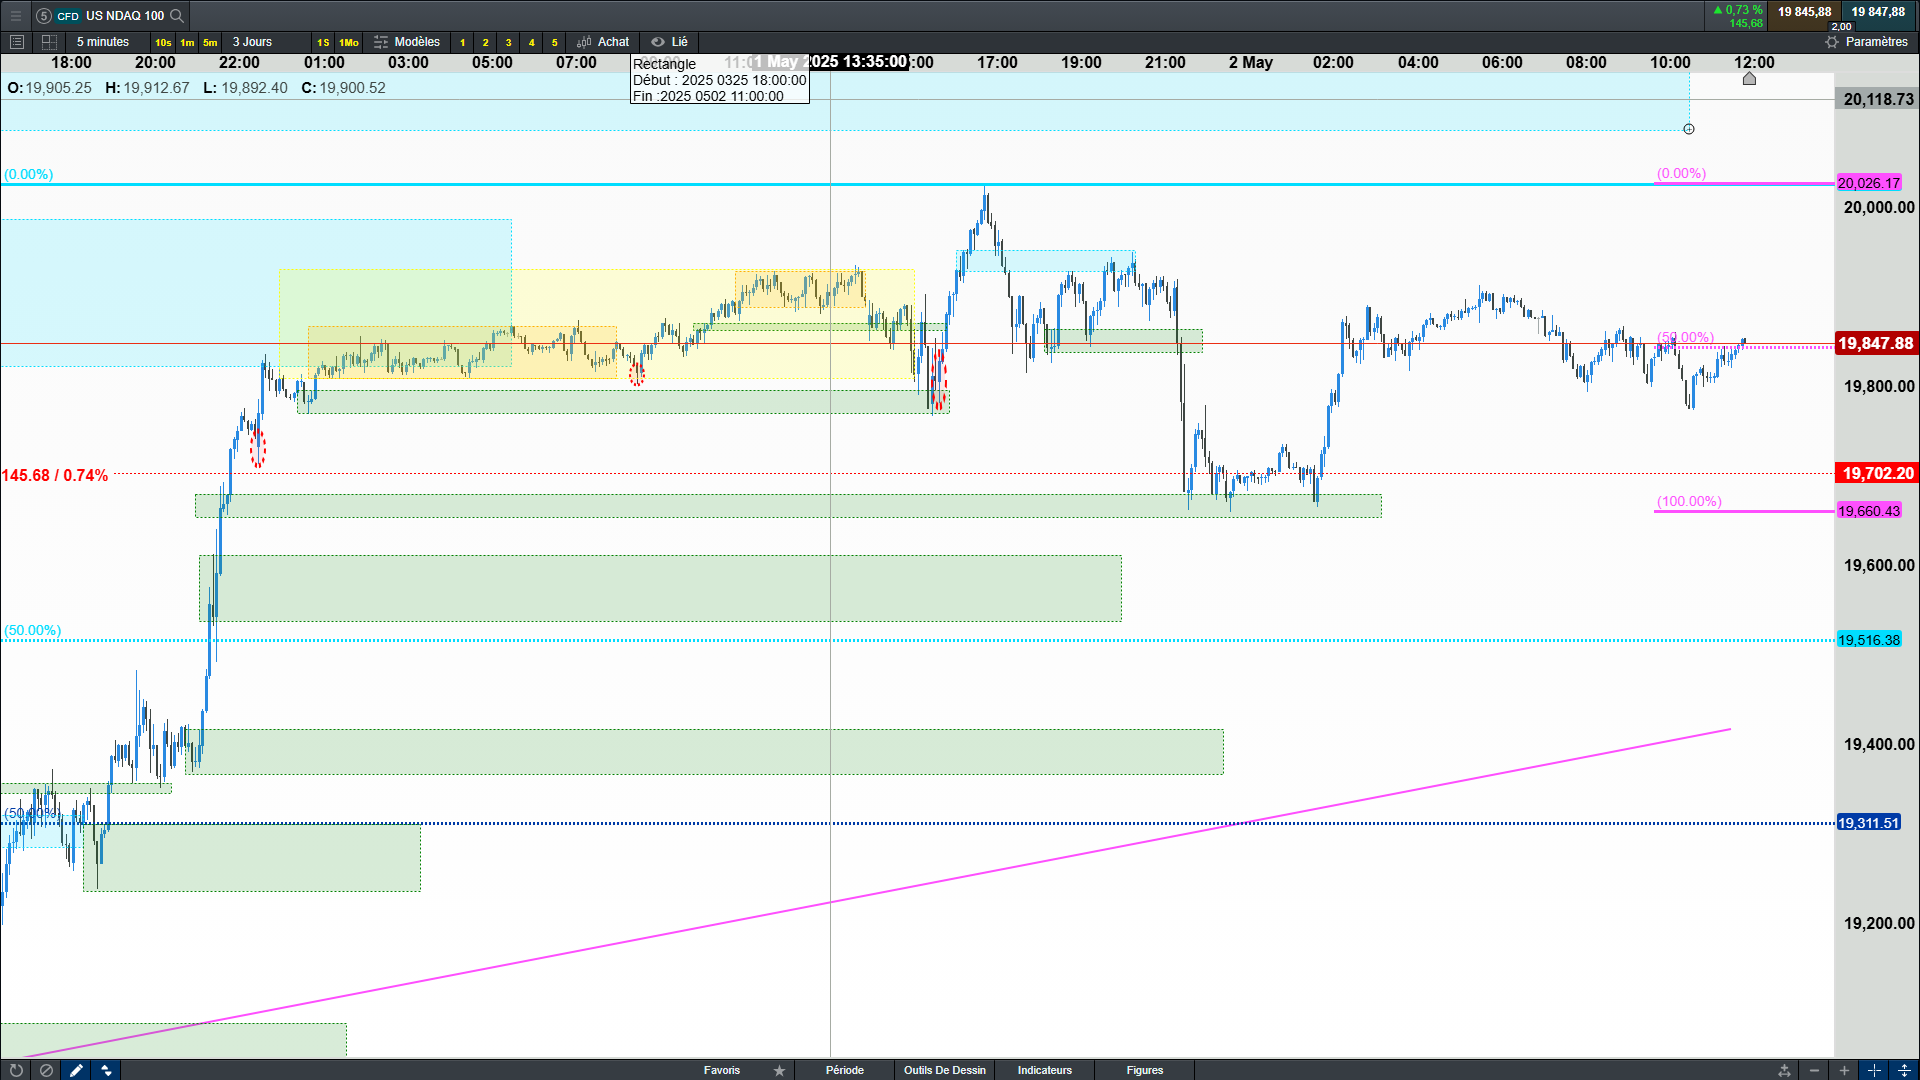This screenshot has height=1080, width=1920.
Task: Open the list view icon in toolbar
Action: coord(17,42)
